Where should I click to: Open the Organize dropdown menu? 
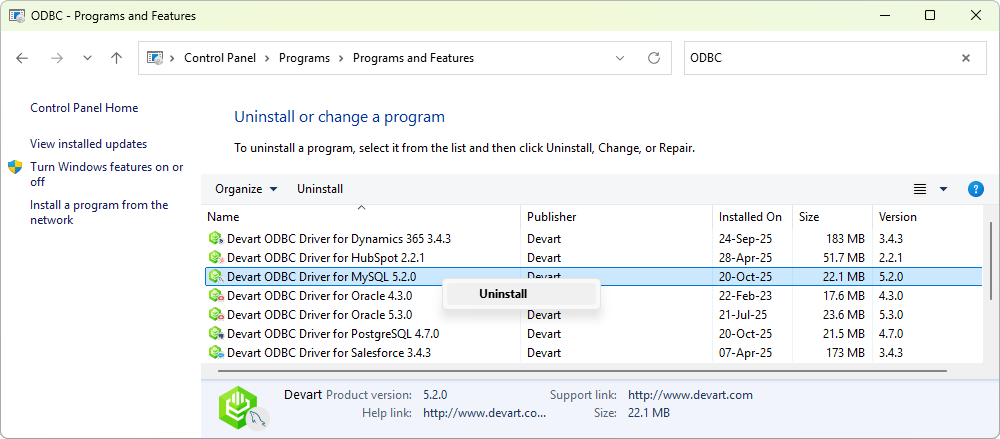tap(246, 189)
